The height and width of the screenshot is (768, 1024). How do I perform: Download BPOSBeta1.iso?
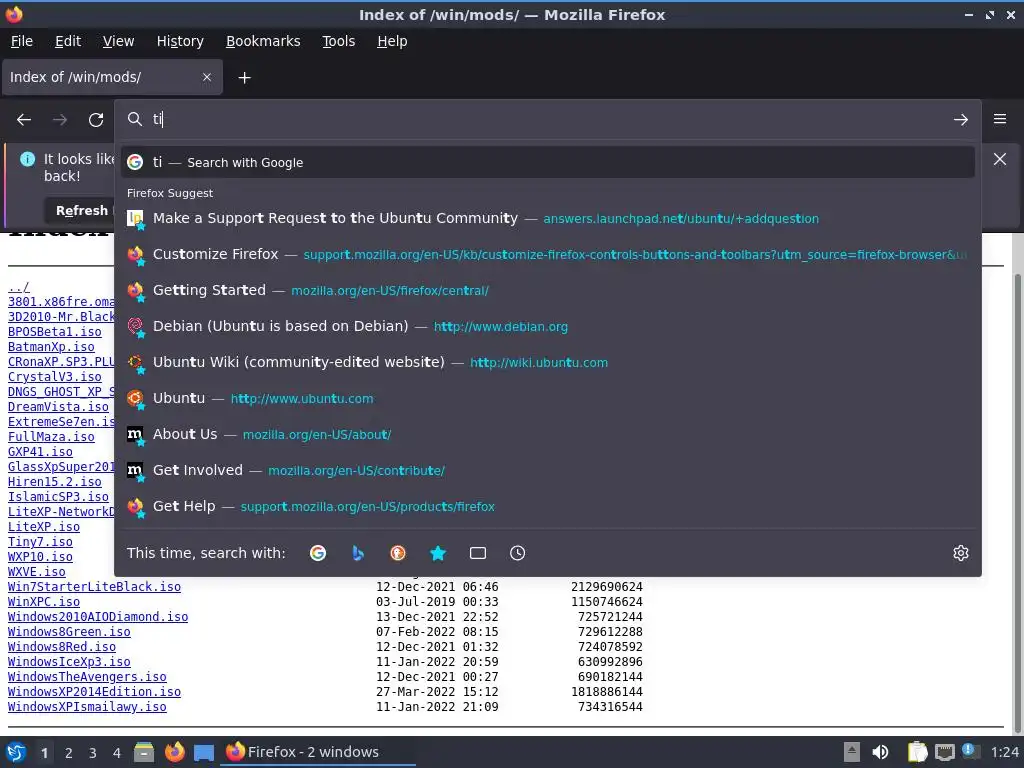55,332
